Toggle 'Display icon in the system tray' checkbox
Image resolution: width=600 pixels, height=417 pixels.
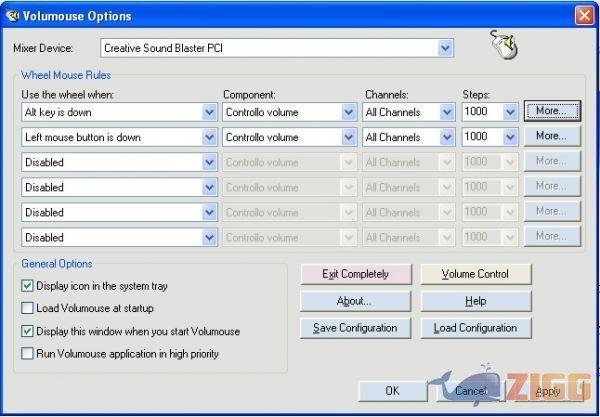(x=28, y=286)
